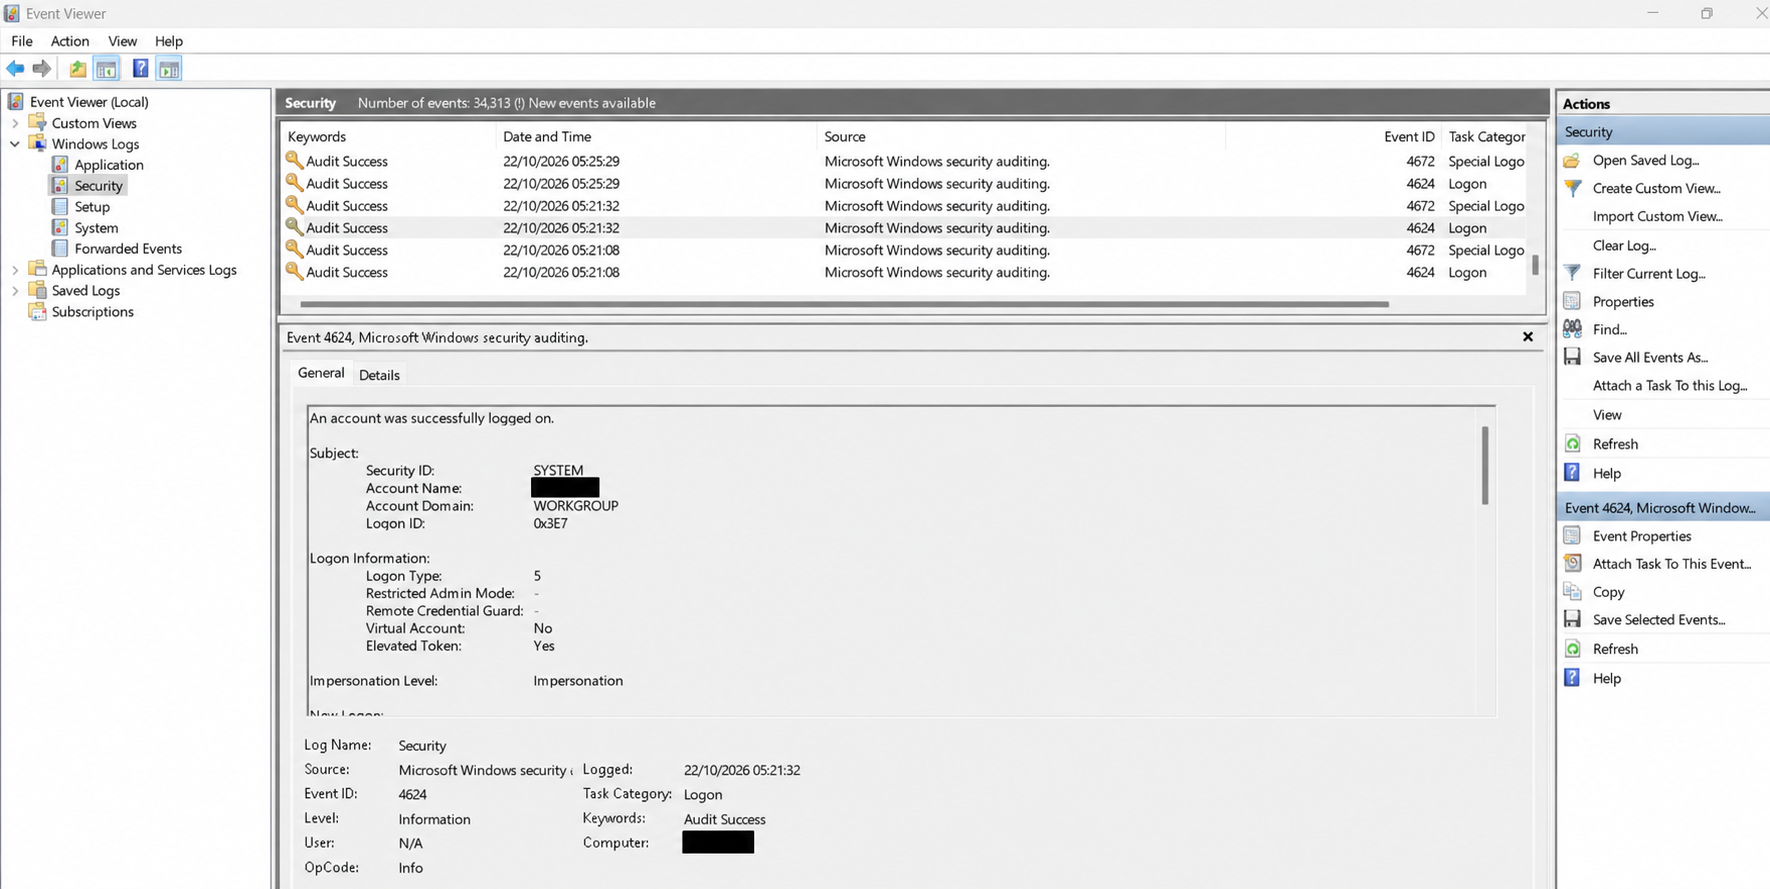Click the Event Properties icon
Screen dimensions: 1770x889
click(x=1572, y=536)
